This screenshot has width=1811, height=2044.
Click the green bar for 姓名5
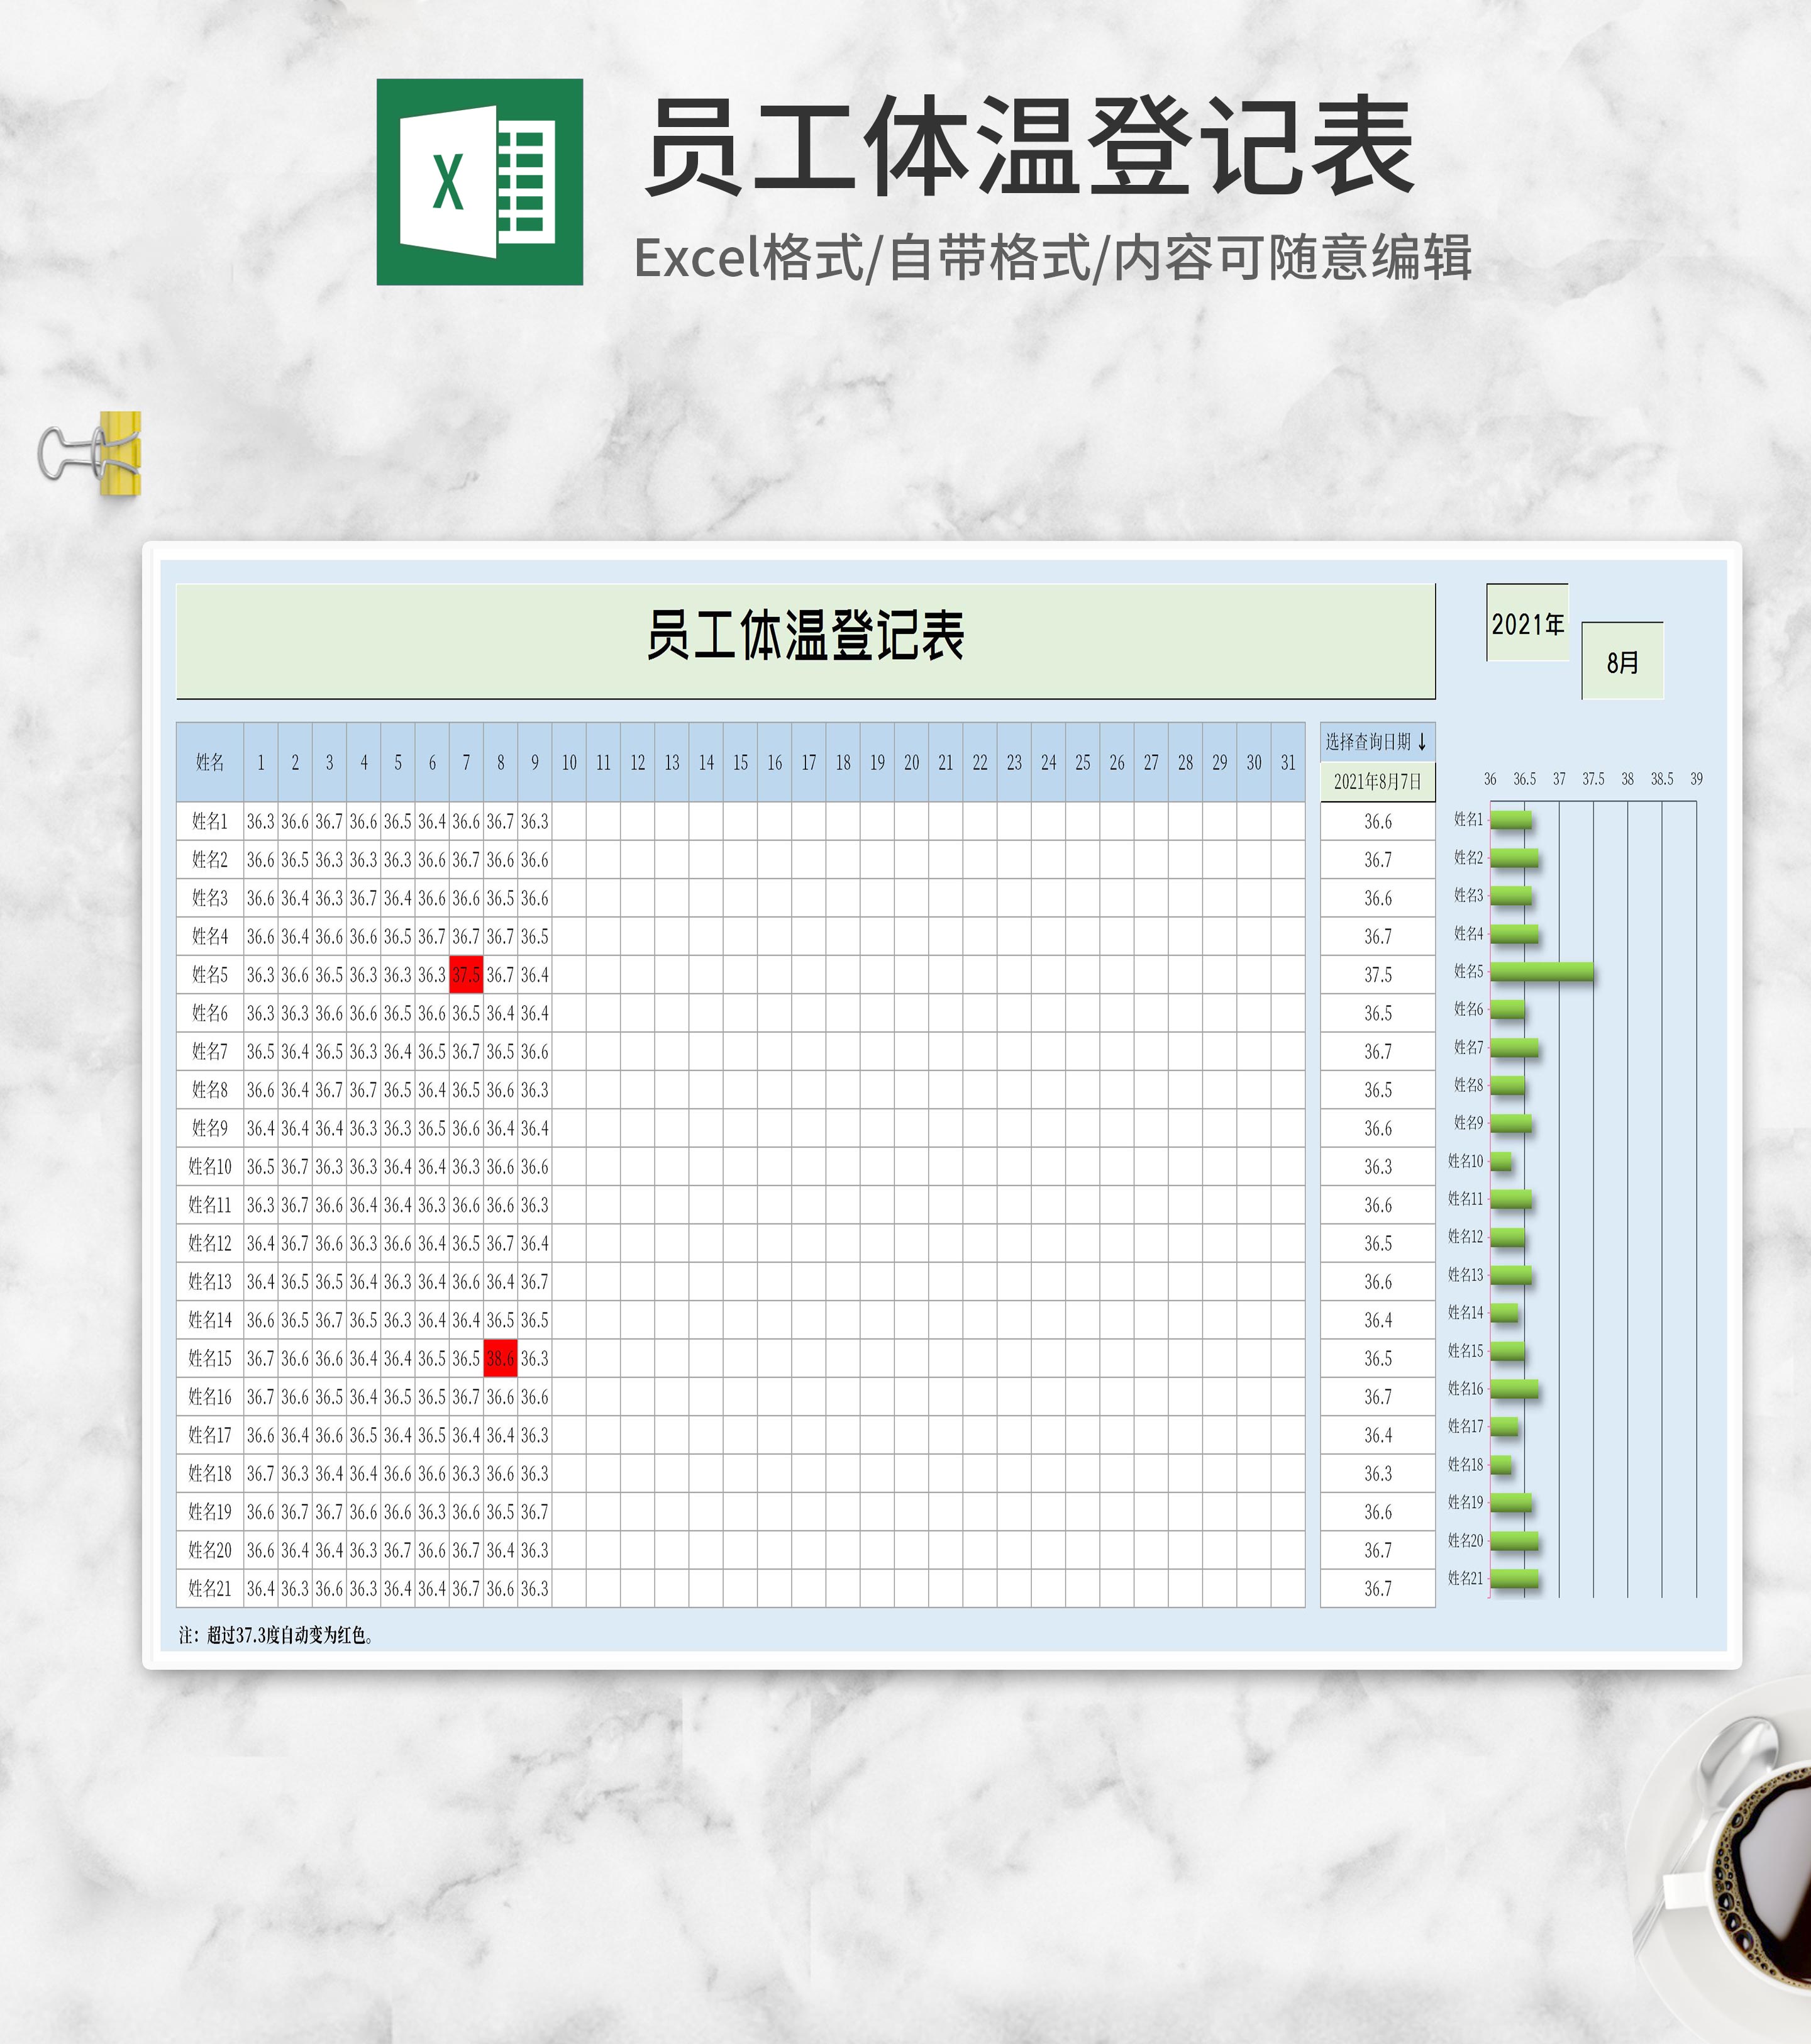coord(1541,971)
